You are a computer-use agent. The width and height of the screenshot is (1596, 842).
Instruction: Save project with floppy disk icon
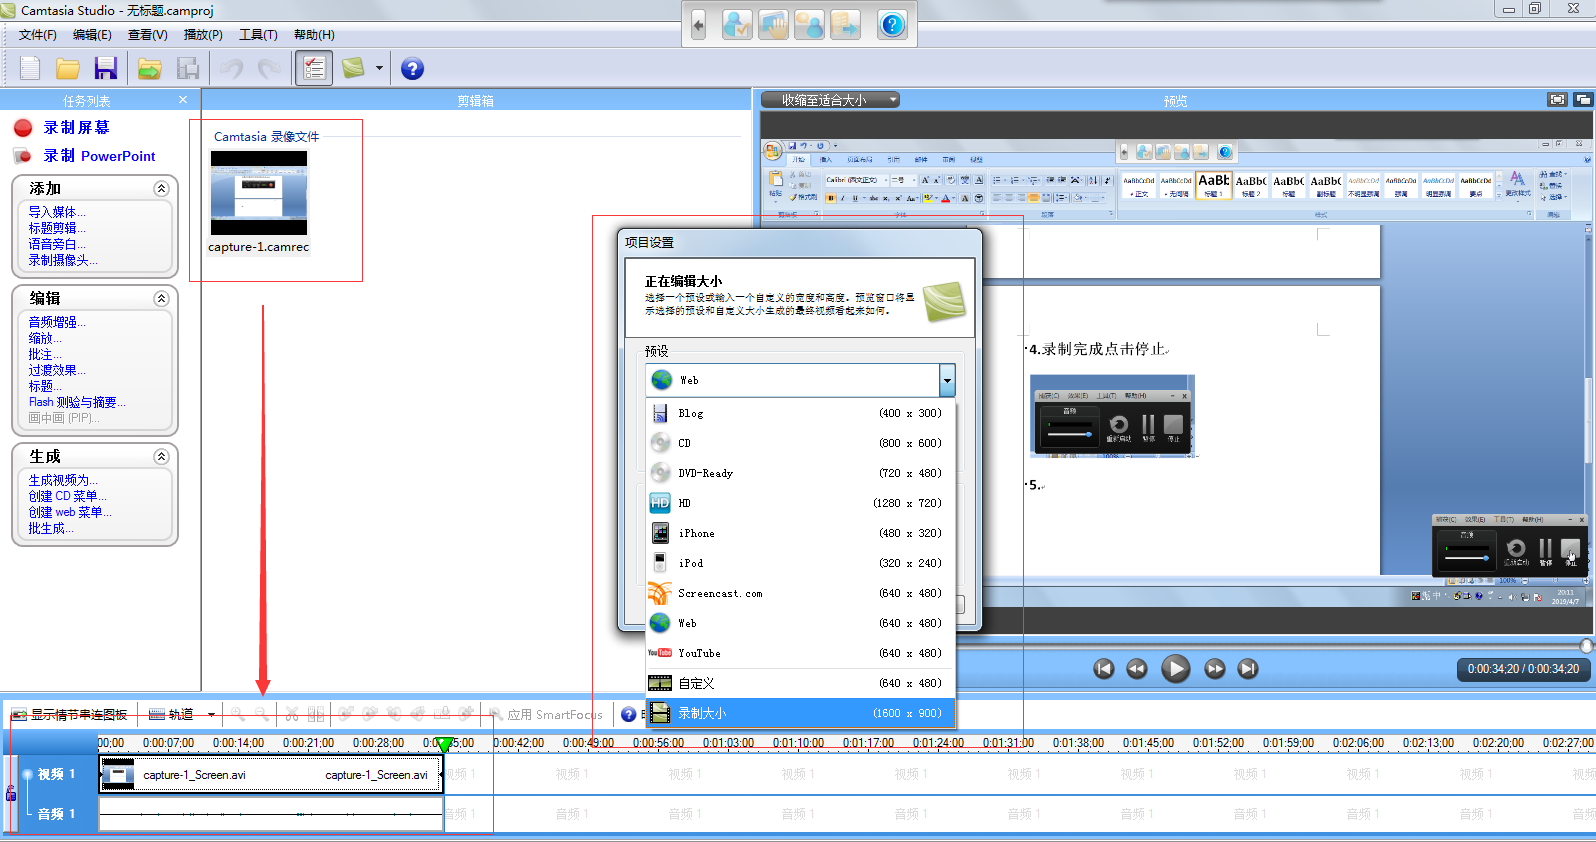(x=106, y=68)
